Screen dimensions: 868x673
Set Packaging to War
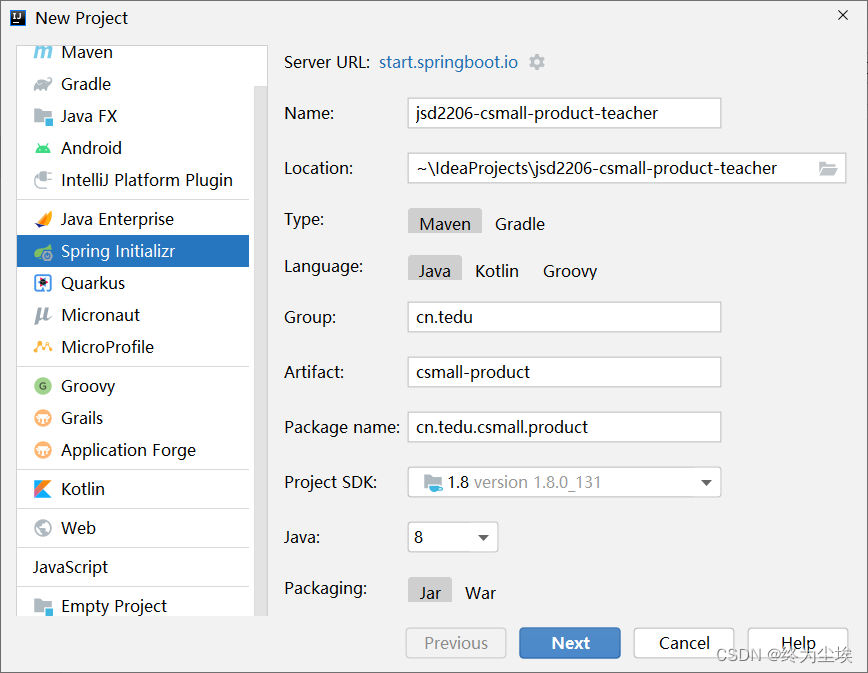pyautogui.click(x=480, y=593)
